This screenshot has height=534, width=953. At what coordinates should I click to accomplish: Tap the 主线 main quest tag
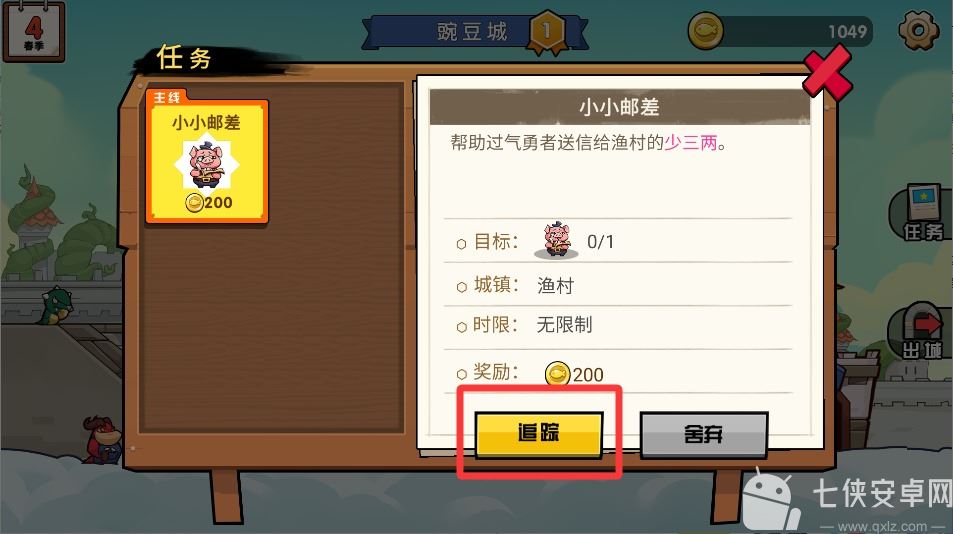click(167, 97)
